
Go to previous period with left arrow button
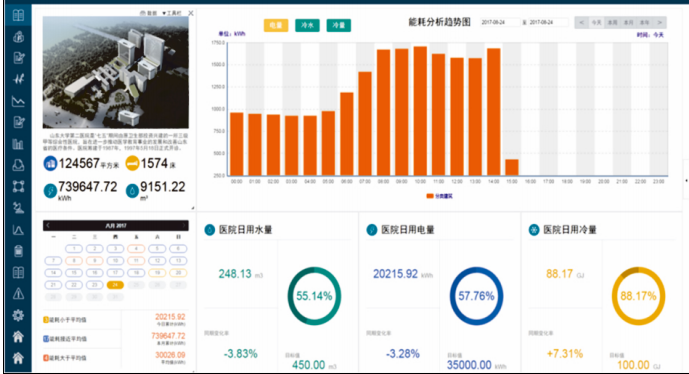coord(581,22)
